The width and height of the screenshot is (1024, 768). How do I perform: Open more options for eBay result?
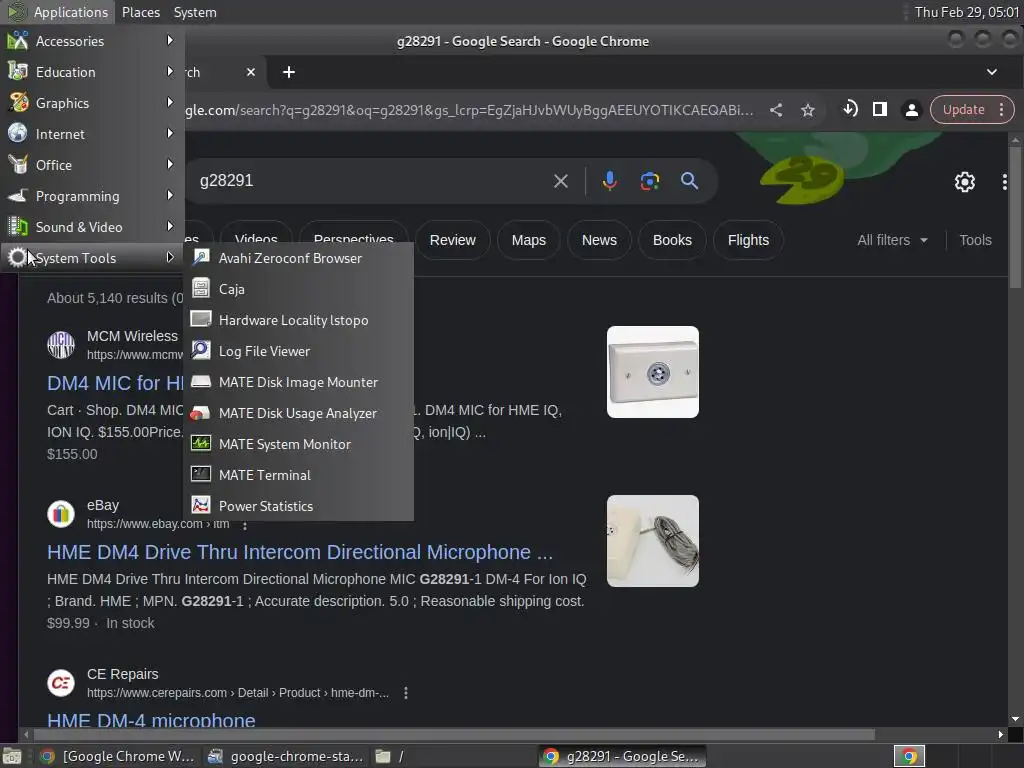point(245,524)
